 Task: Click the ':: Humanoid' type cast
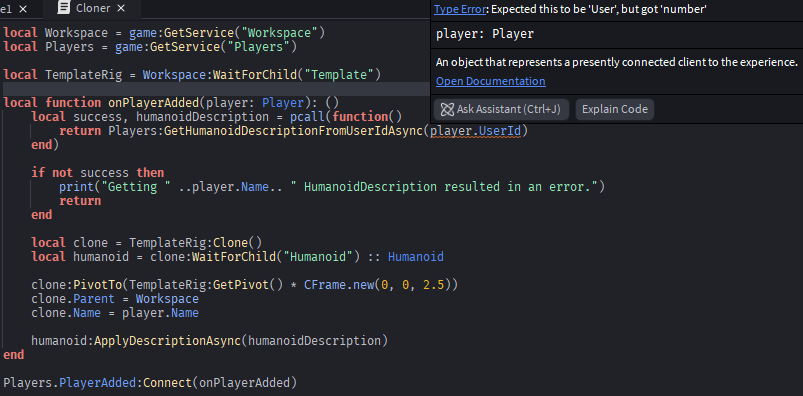pos(406,257)
